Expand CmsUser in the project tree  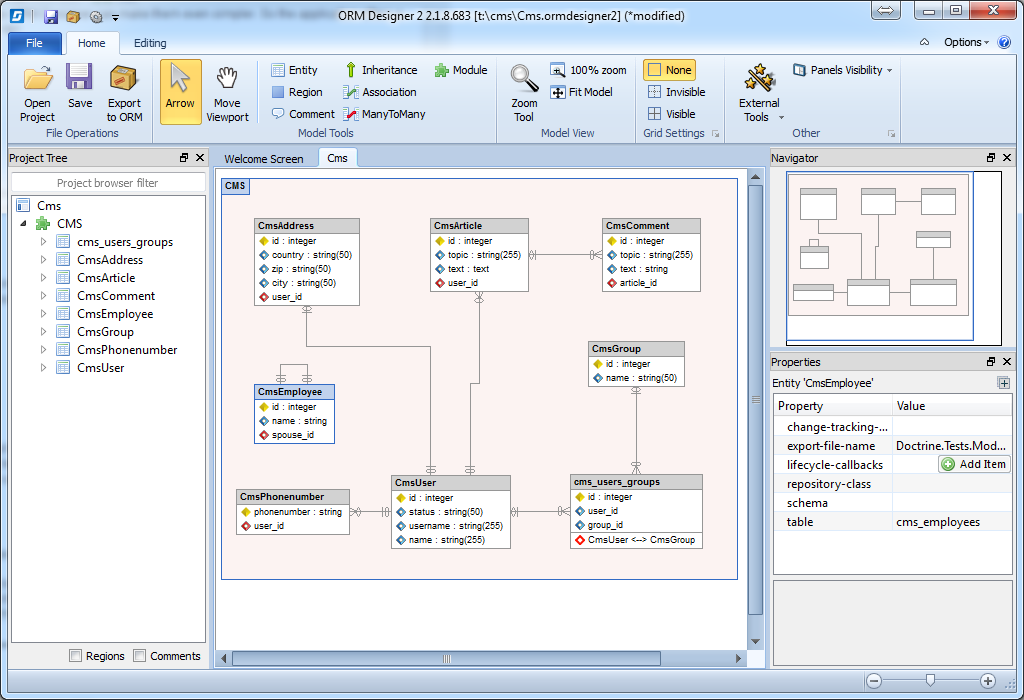click(x=43, y=368)
